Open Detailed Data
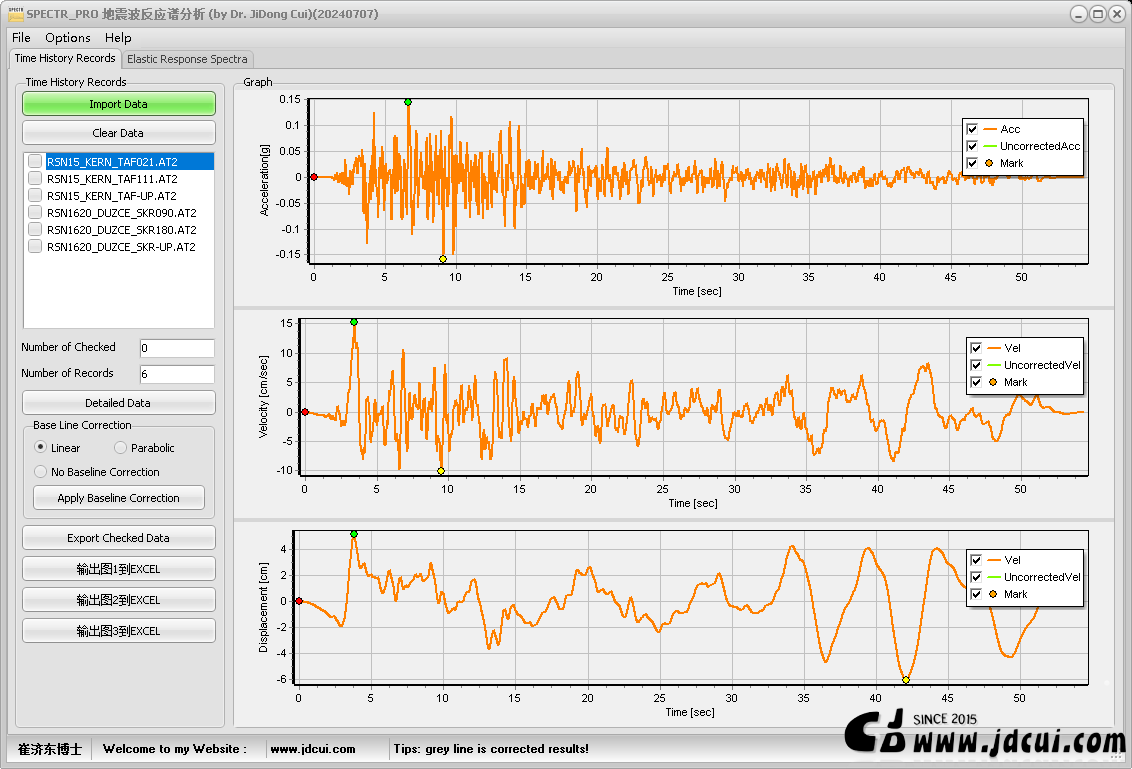Viewport: 1132px width, 769px height. [x=118, y=403]
